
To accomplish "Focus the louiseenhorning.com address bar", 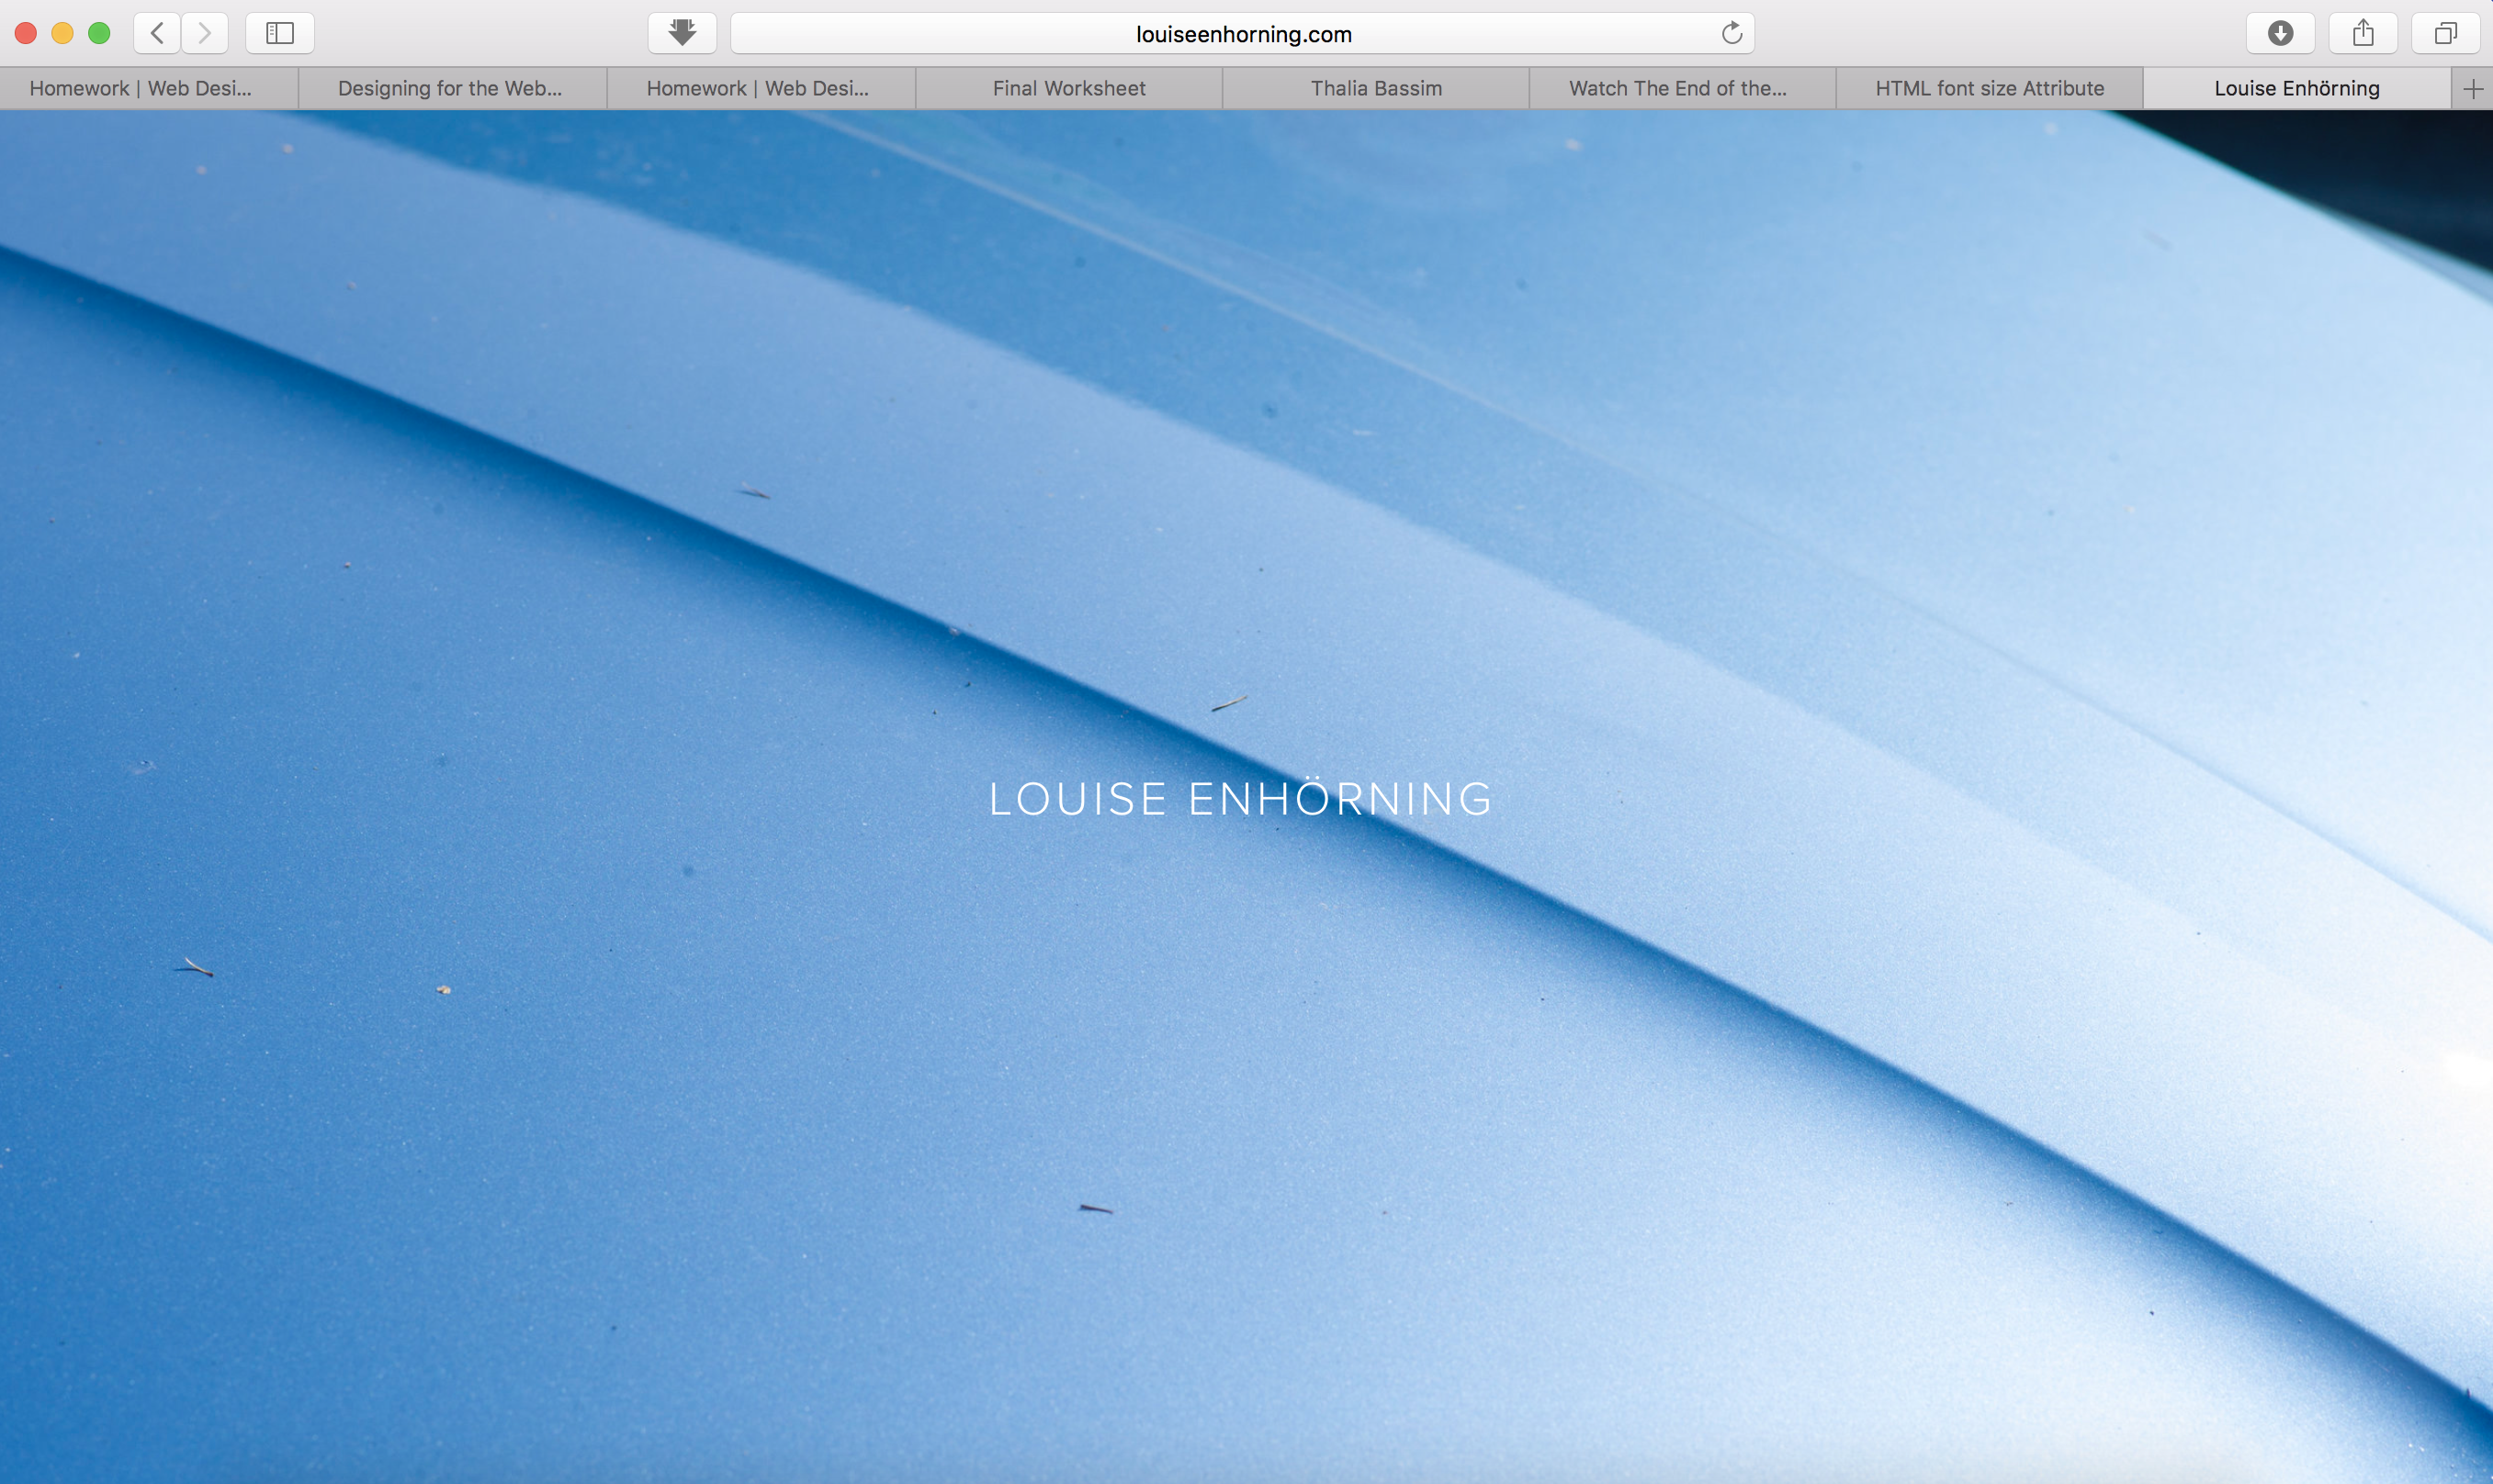I will tap(1243, 34).
